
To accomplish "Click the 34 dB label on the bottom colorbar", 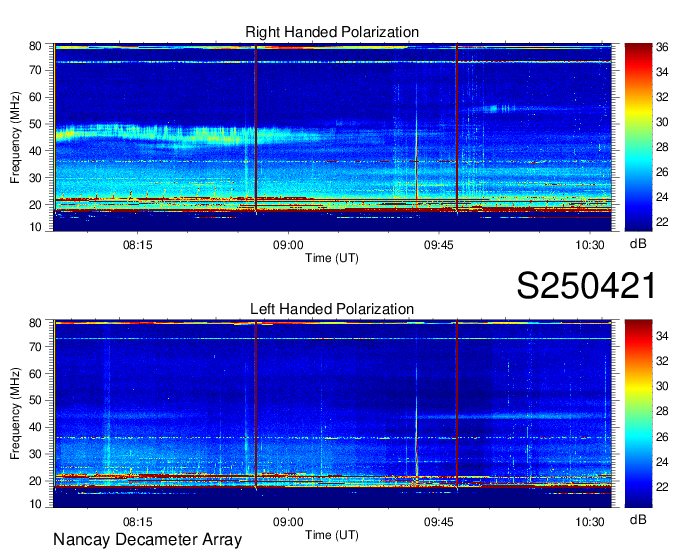I will tap(662, 336).
